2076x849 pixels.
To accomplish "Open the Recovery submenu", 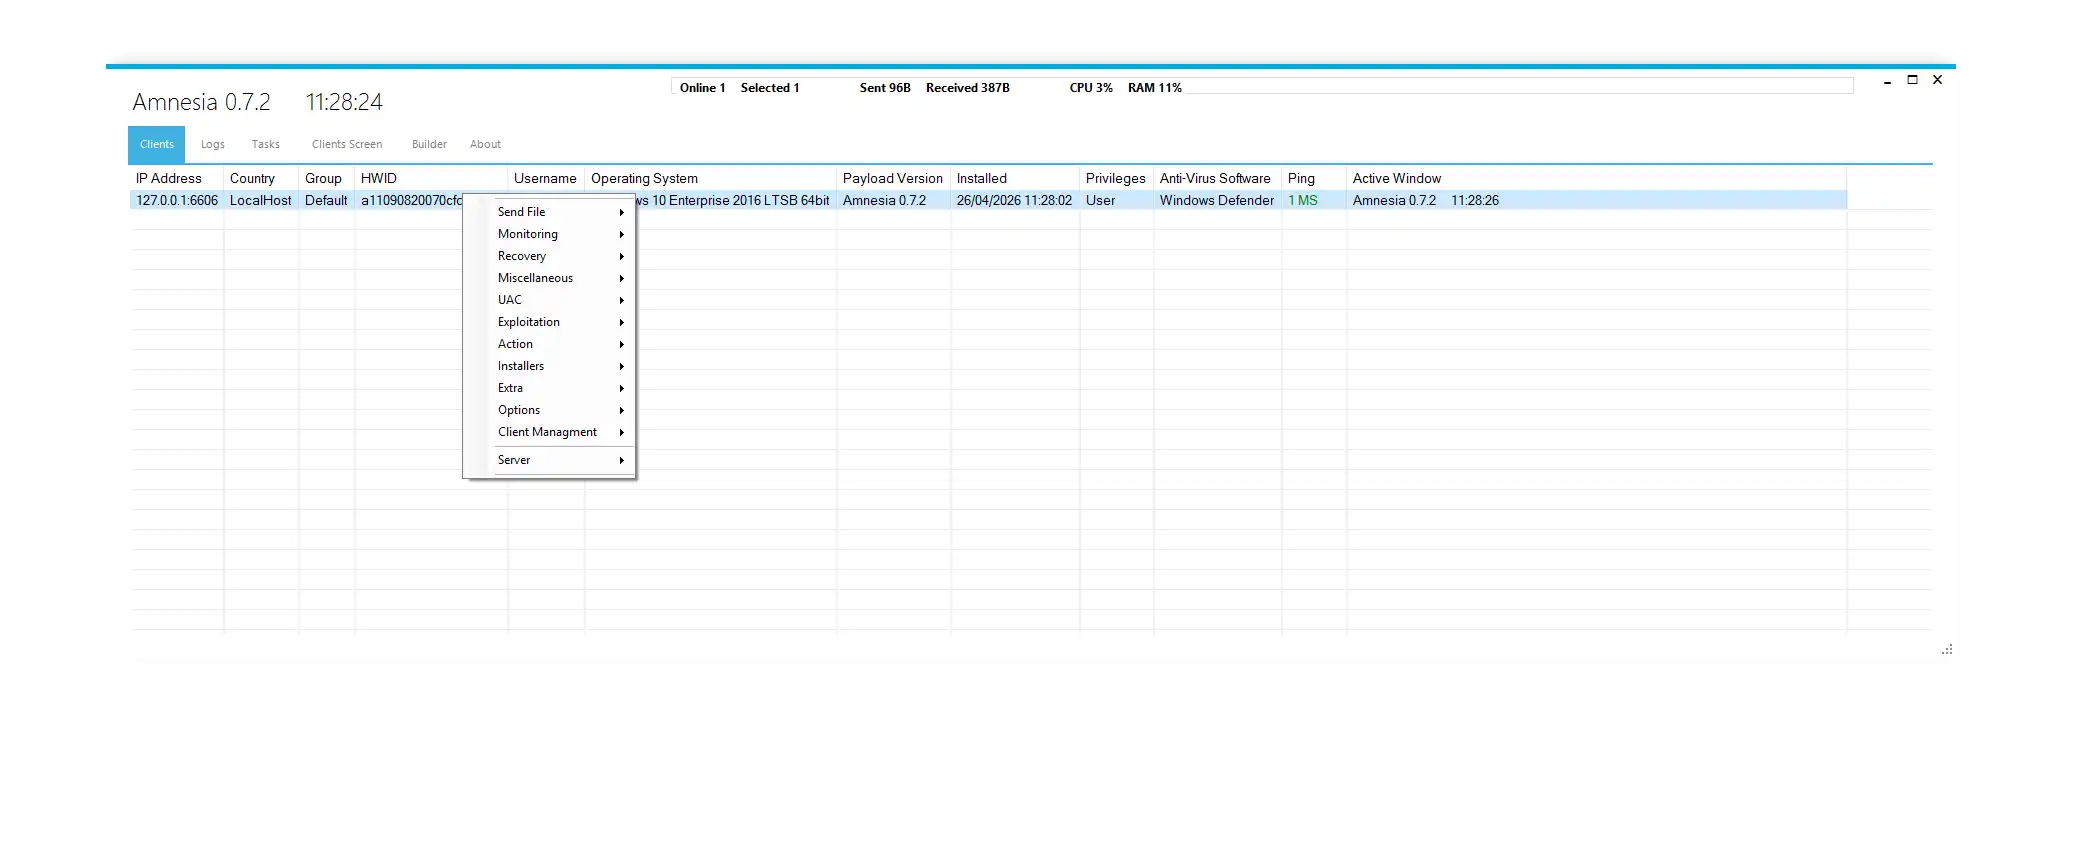I will [x=522, y=256].
